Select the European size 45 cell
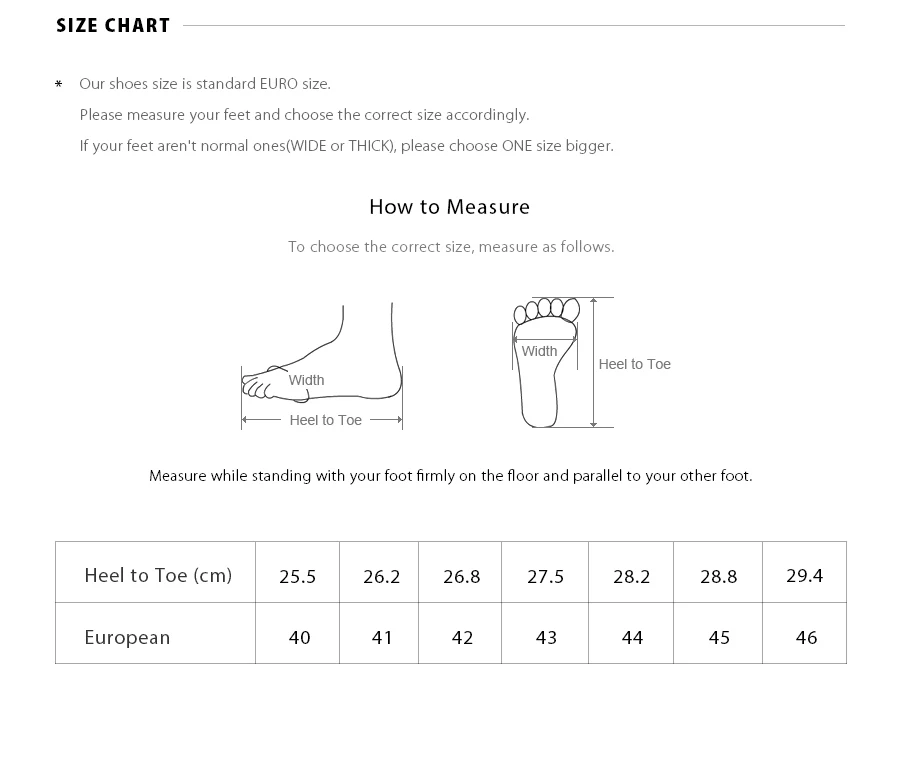900x781 pixels. [718, 634]
